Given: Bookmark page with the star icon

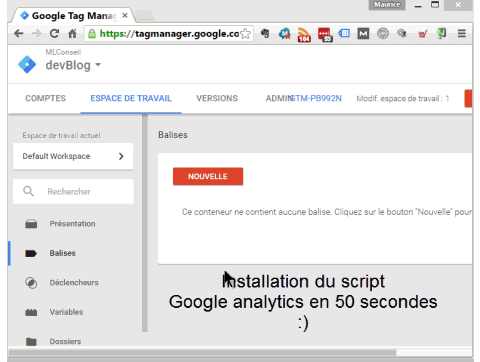Looking at the screenshot, I should [246, 33].
